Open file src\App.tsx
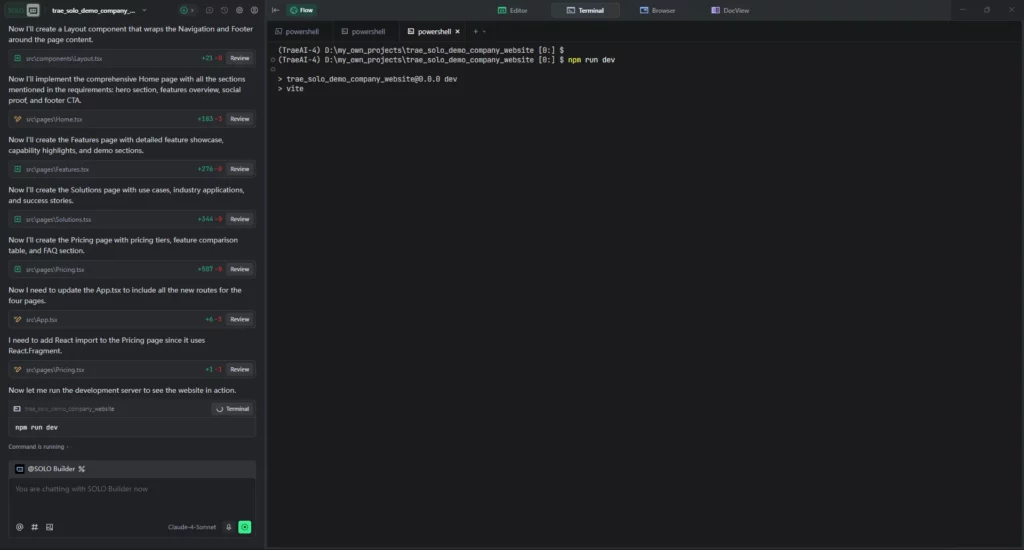Viewport: 1024px width, 550px height. (42, 320)
